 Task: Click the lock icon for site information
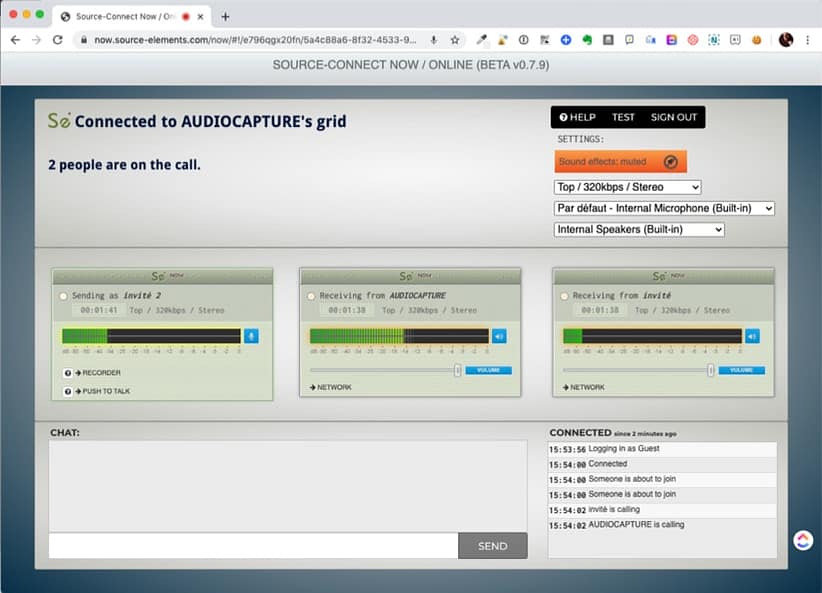[x=84, y=40]
